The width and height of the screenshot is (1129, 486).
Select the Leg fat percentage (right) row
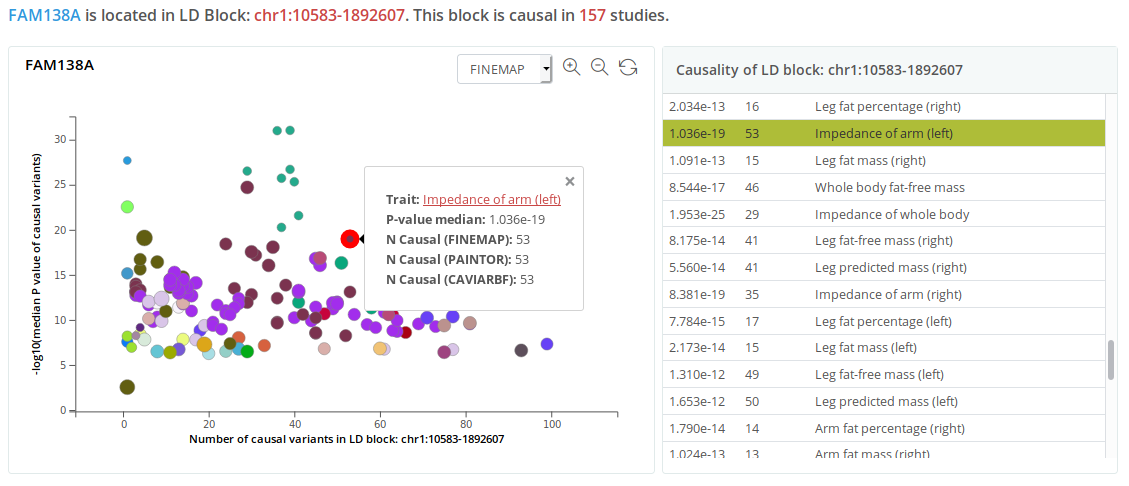click(883, 107)
